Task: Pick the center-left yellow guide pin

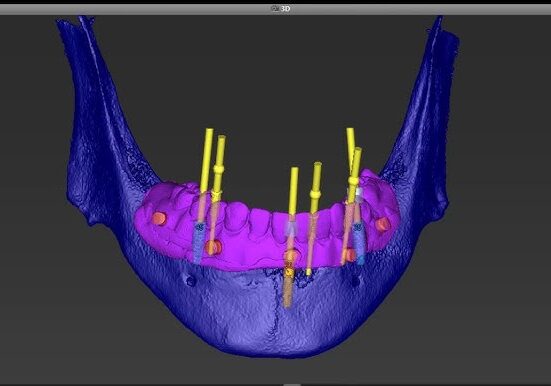Action: (x=294, y=191)
